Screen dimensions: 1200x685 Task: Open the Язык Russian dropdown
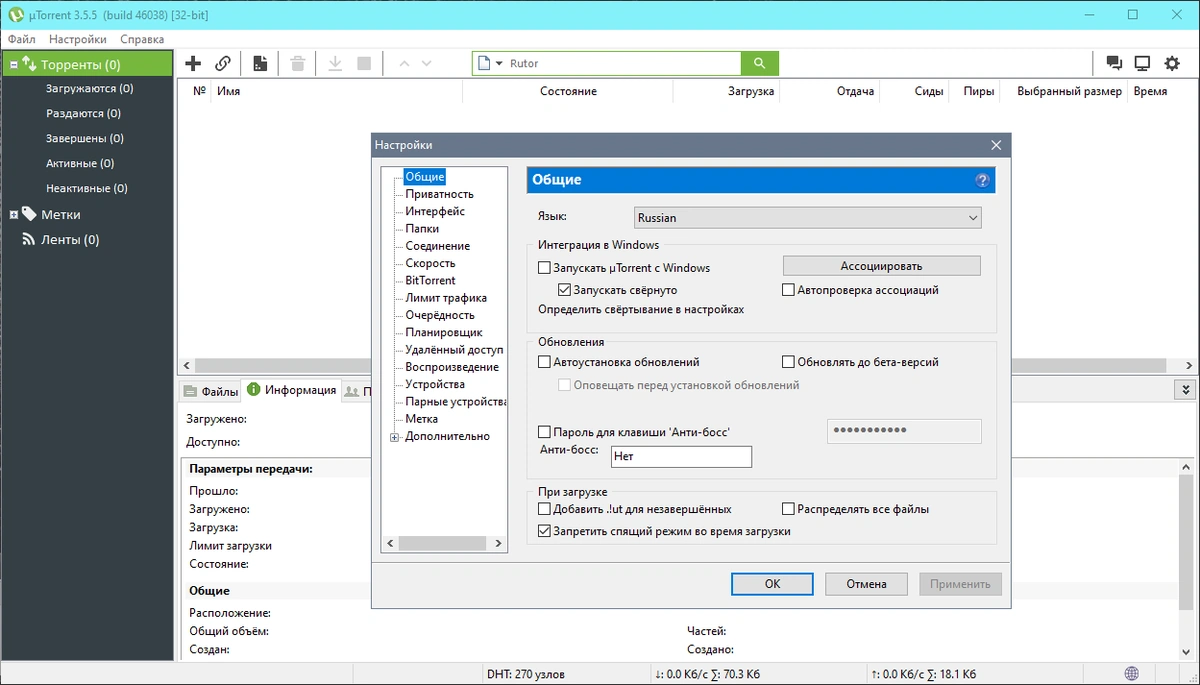(808, 217)
